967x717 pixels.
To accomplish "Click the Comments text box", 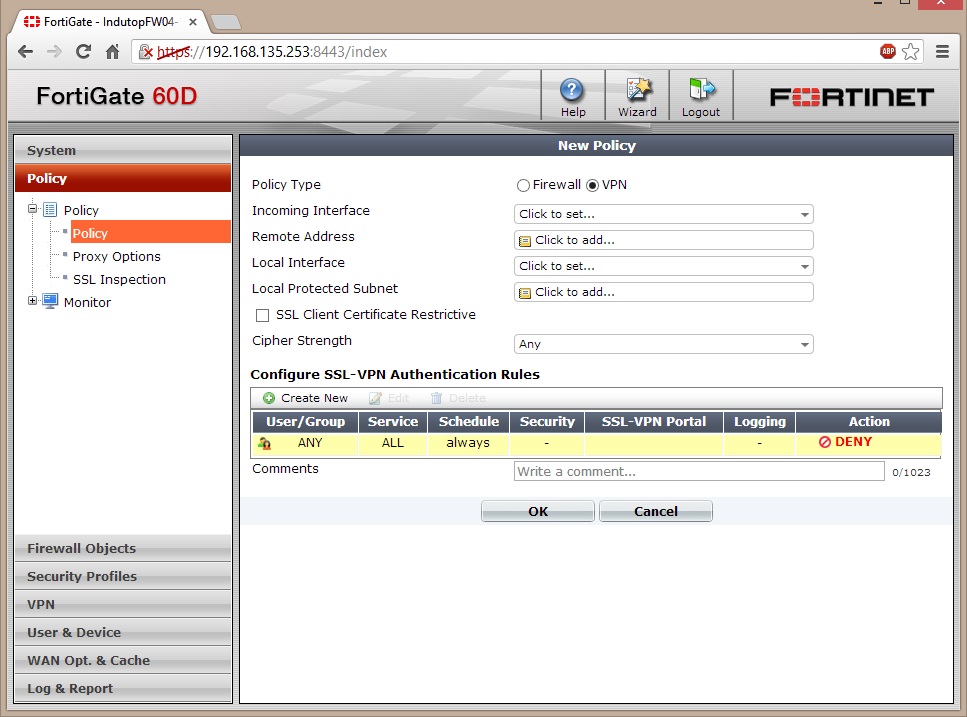I will click(x=699, y=472).
